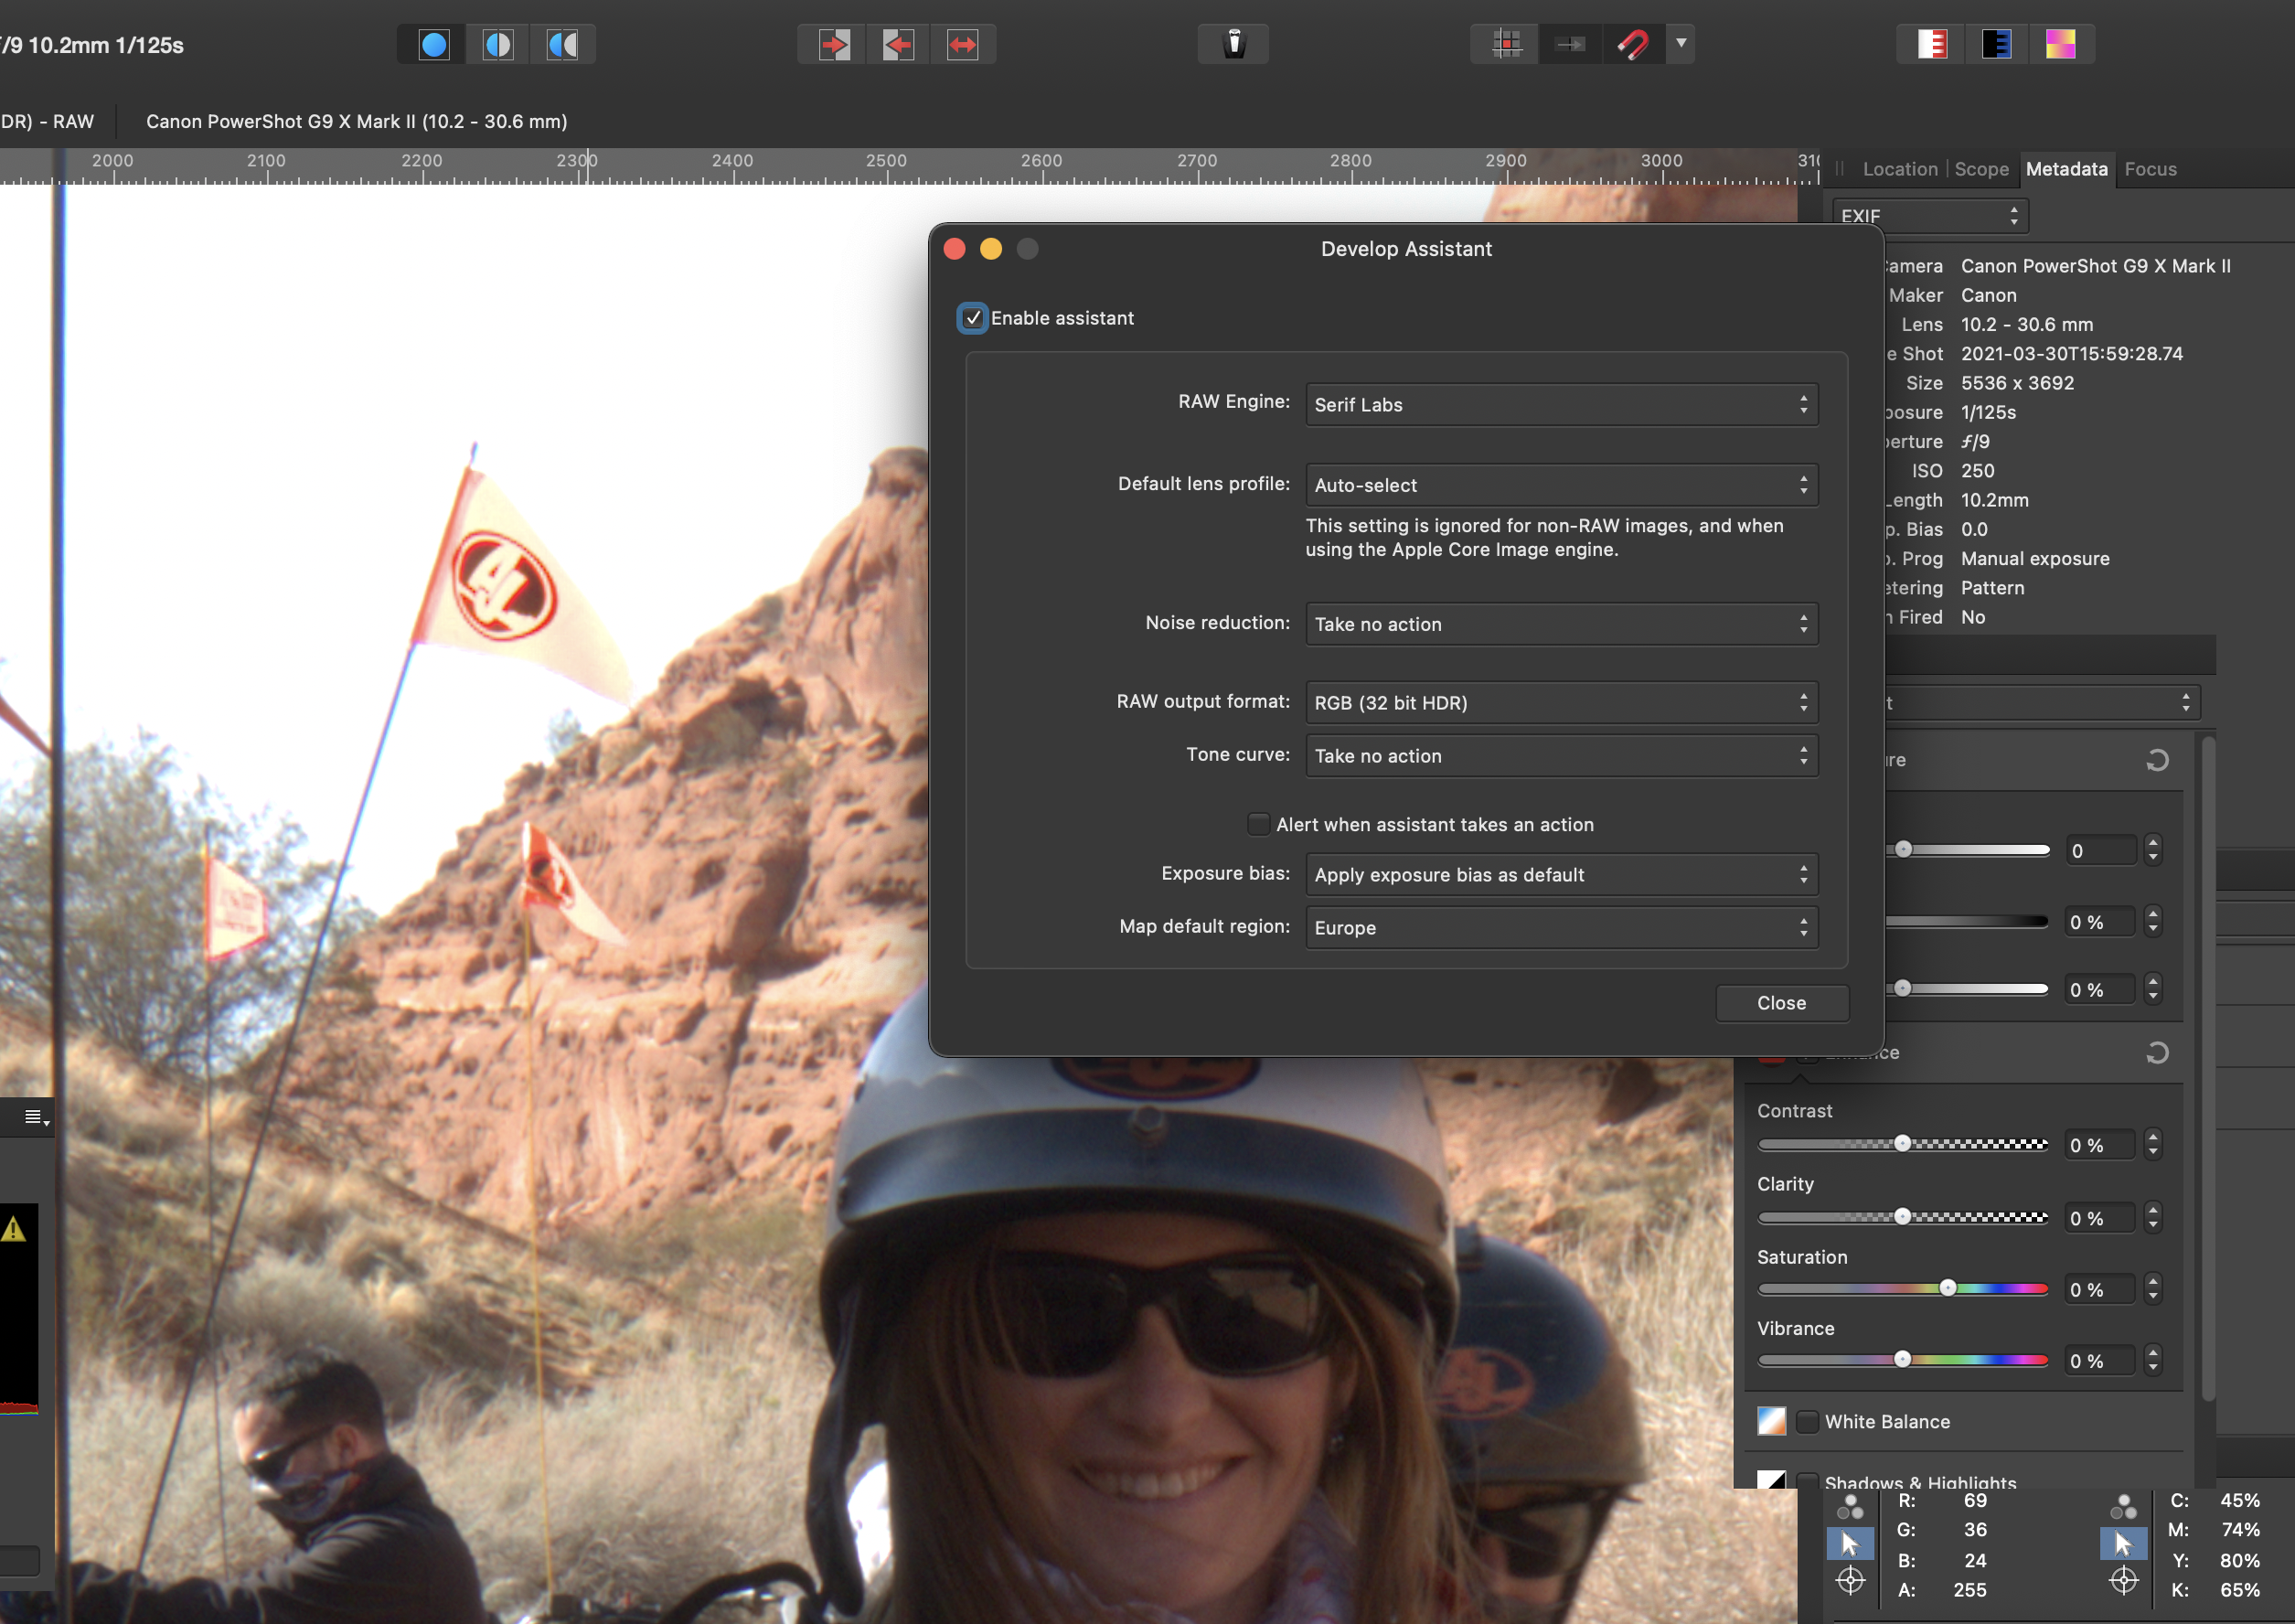Open the hamburger panel menu on the left edge
Image resolution: width=2295 pixels, height=1624 pixels.
click(x=35, y=1117)
